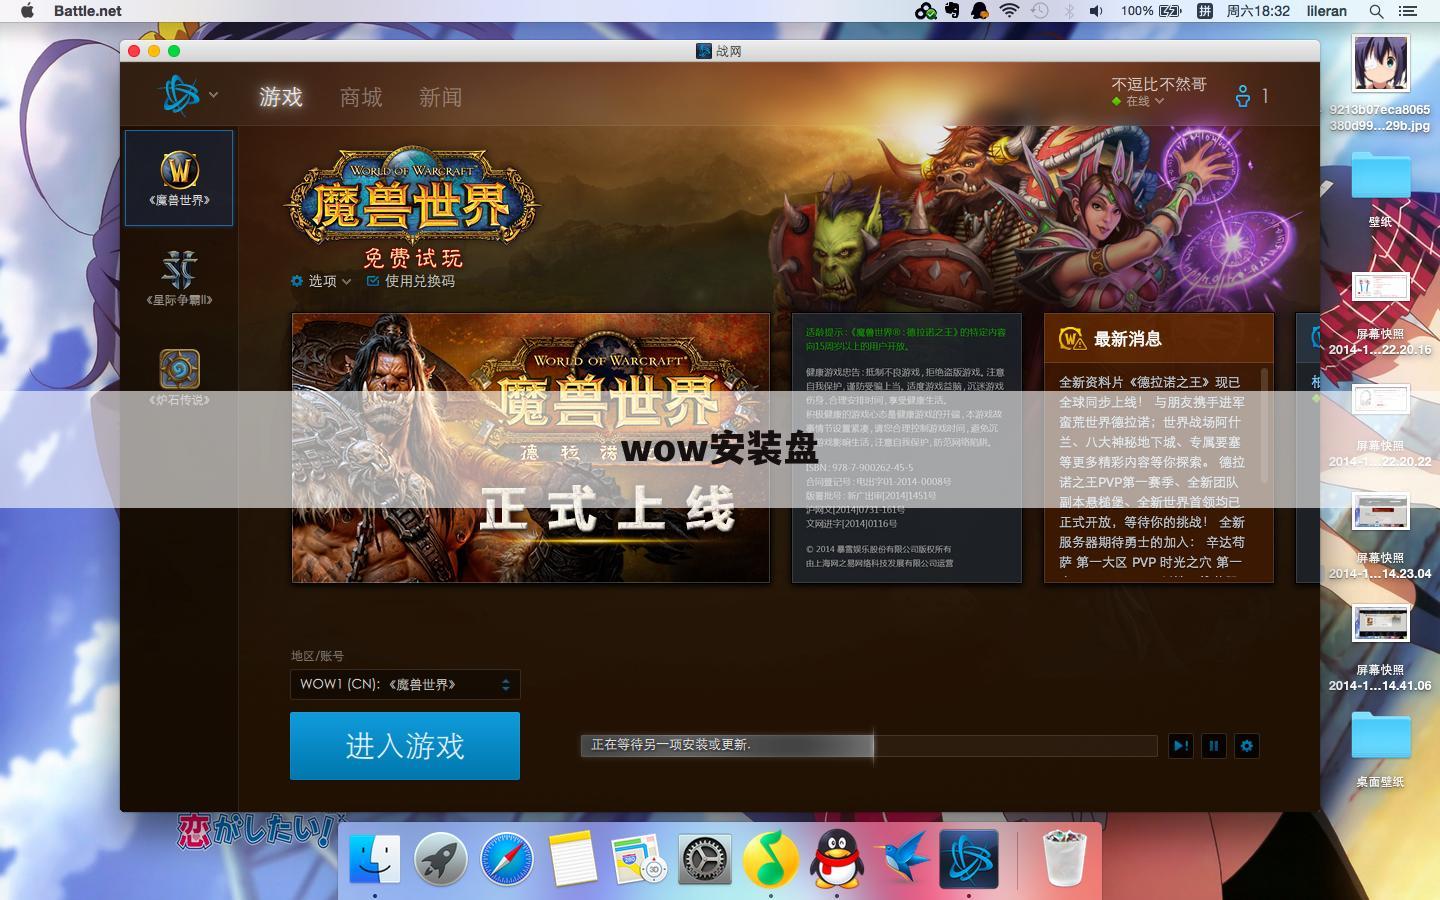Screen dimensions: 1440x900
Task: Click the battery status indicator
Action: 1151,11
